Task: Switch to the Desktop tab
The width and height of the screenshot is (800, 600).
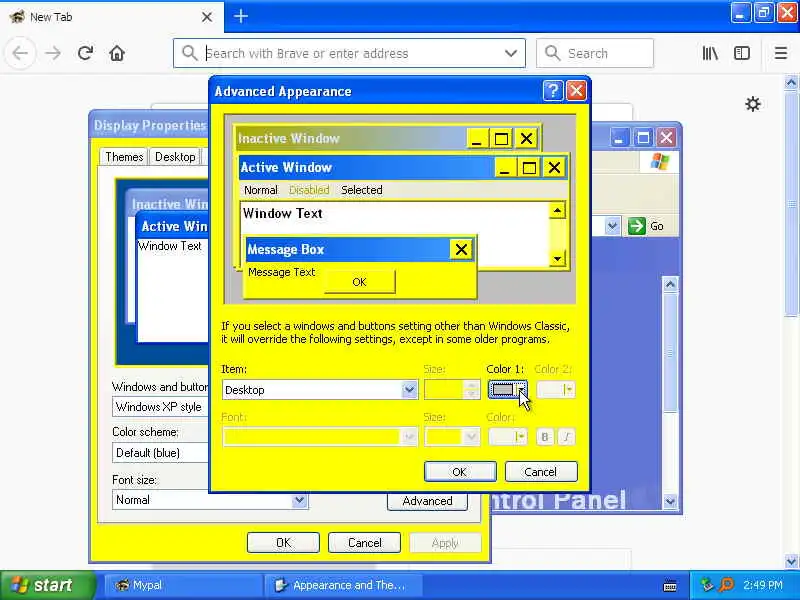Action: pyautogui.click(x=175, y=157)
